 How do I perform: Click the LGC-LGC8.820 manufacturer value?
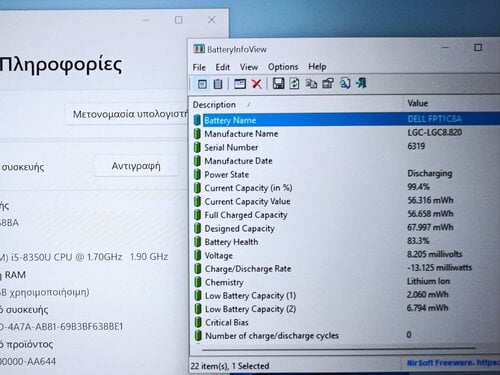[x=435, y=132]
